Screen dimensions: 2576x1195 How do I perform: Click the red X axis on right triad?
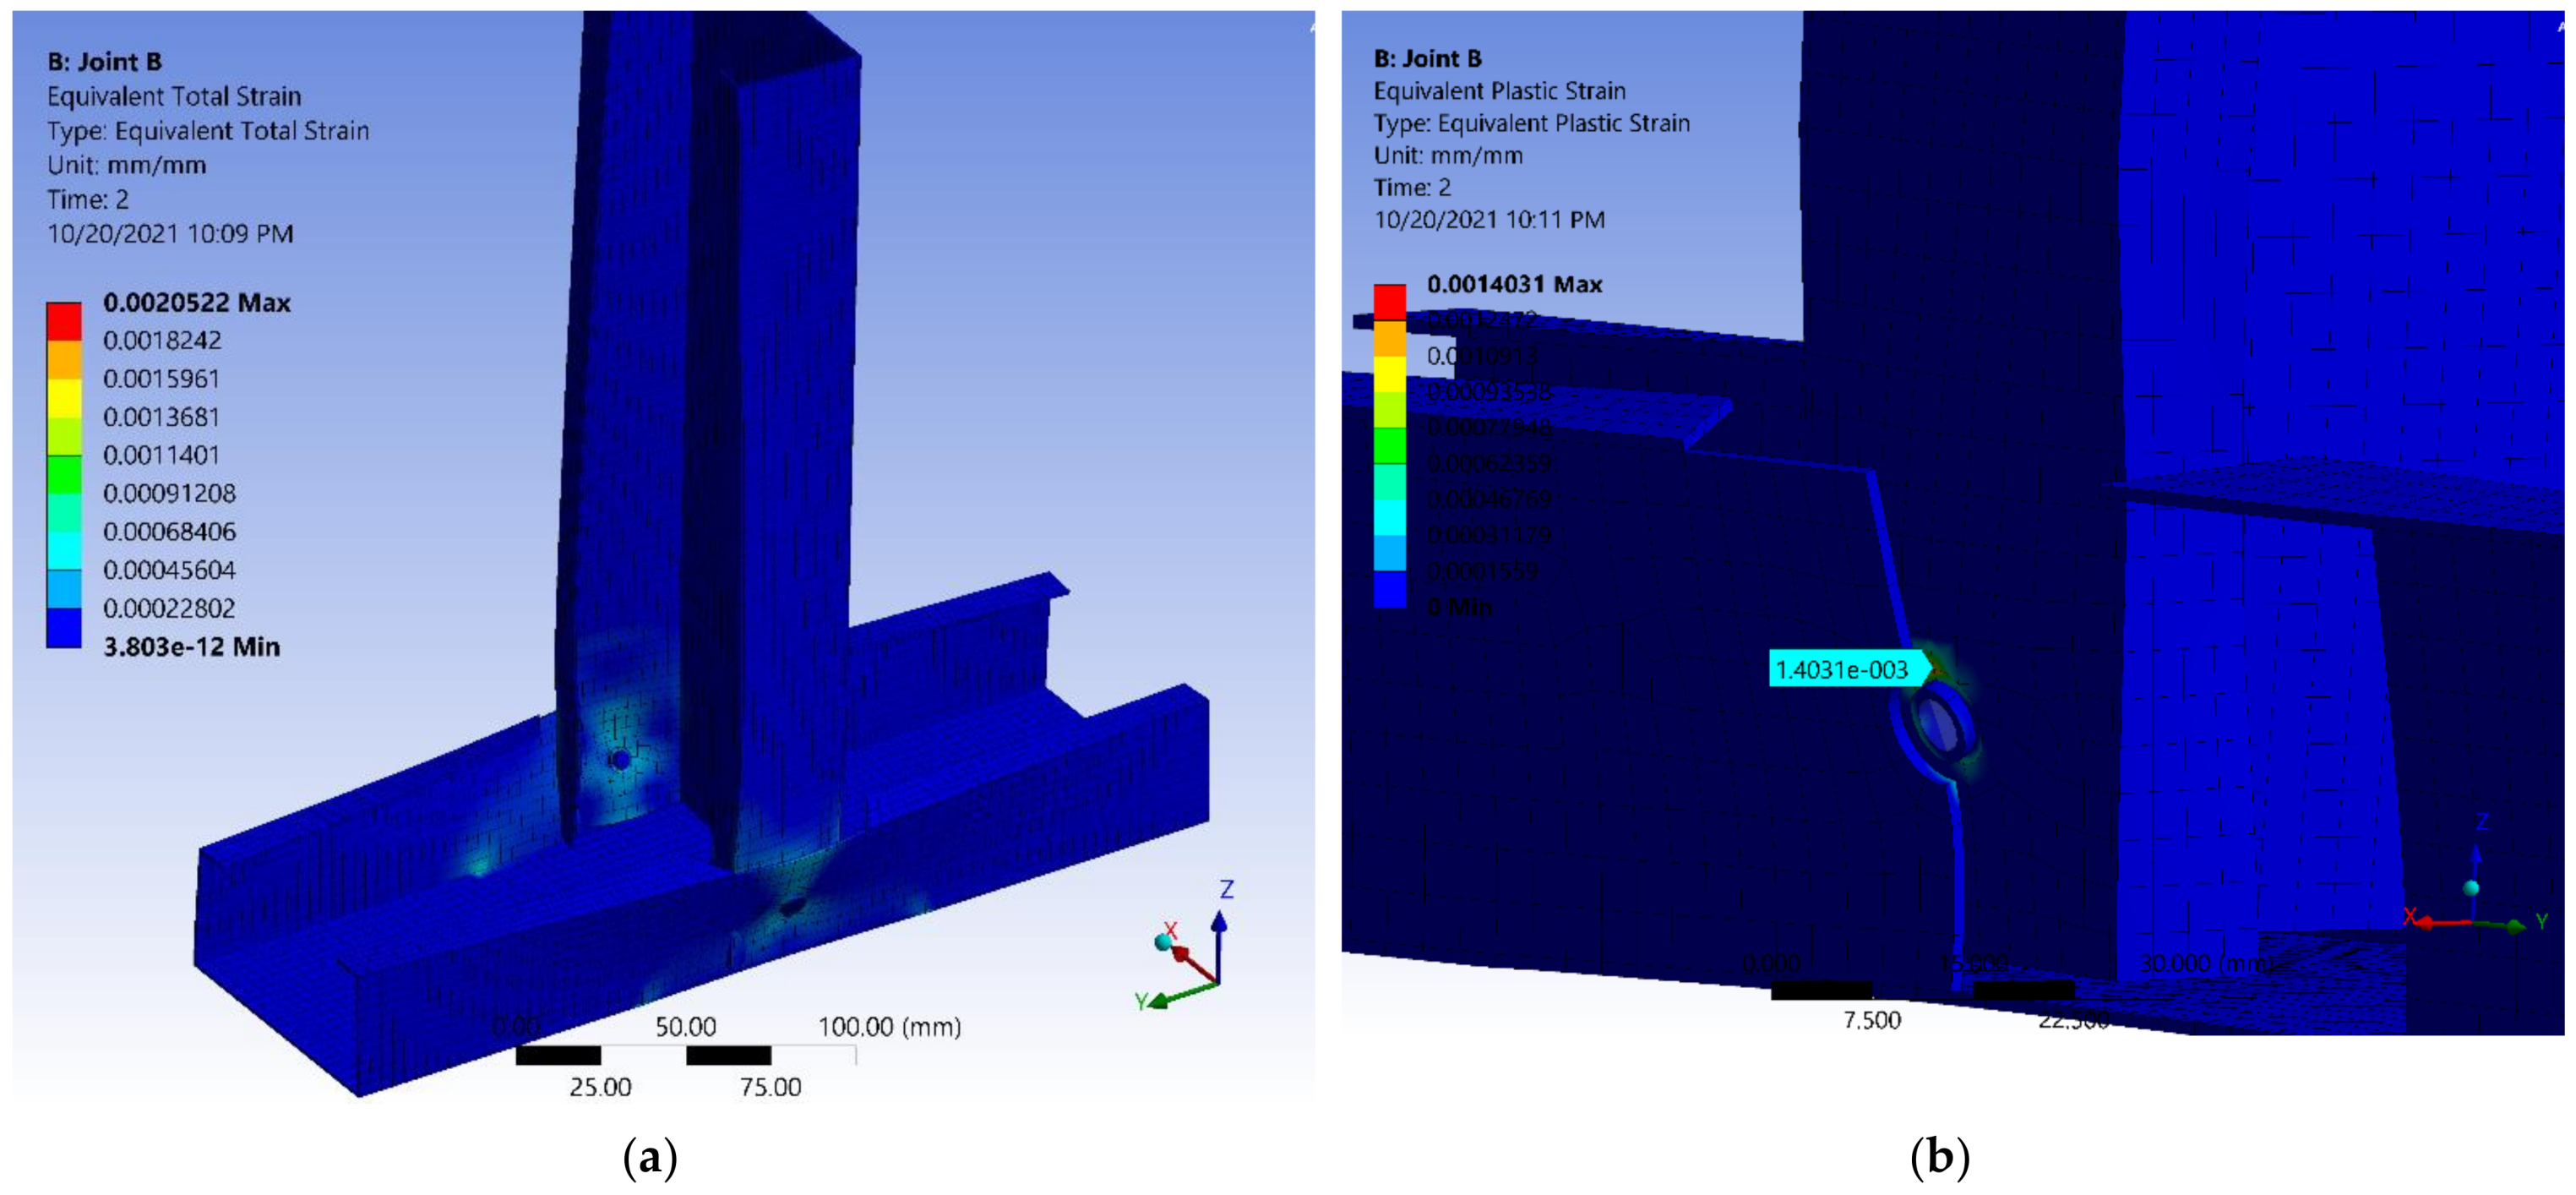click(2440, 922)
